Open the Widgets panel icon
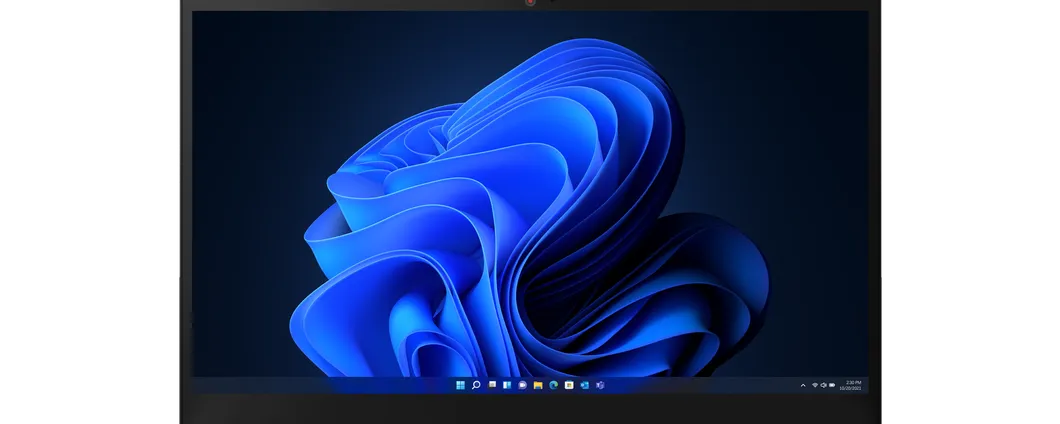 click(507, 385)
